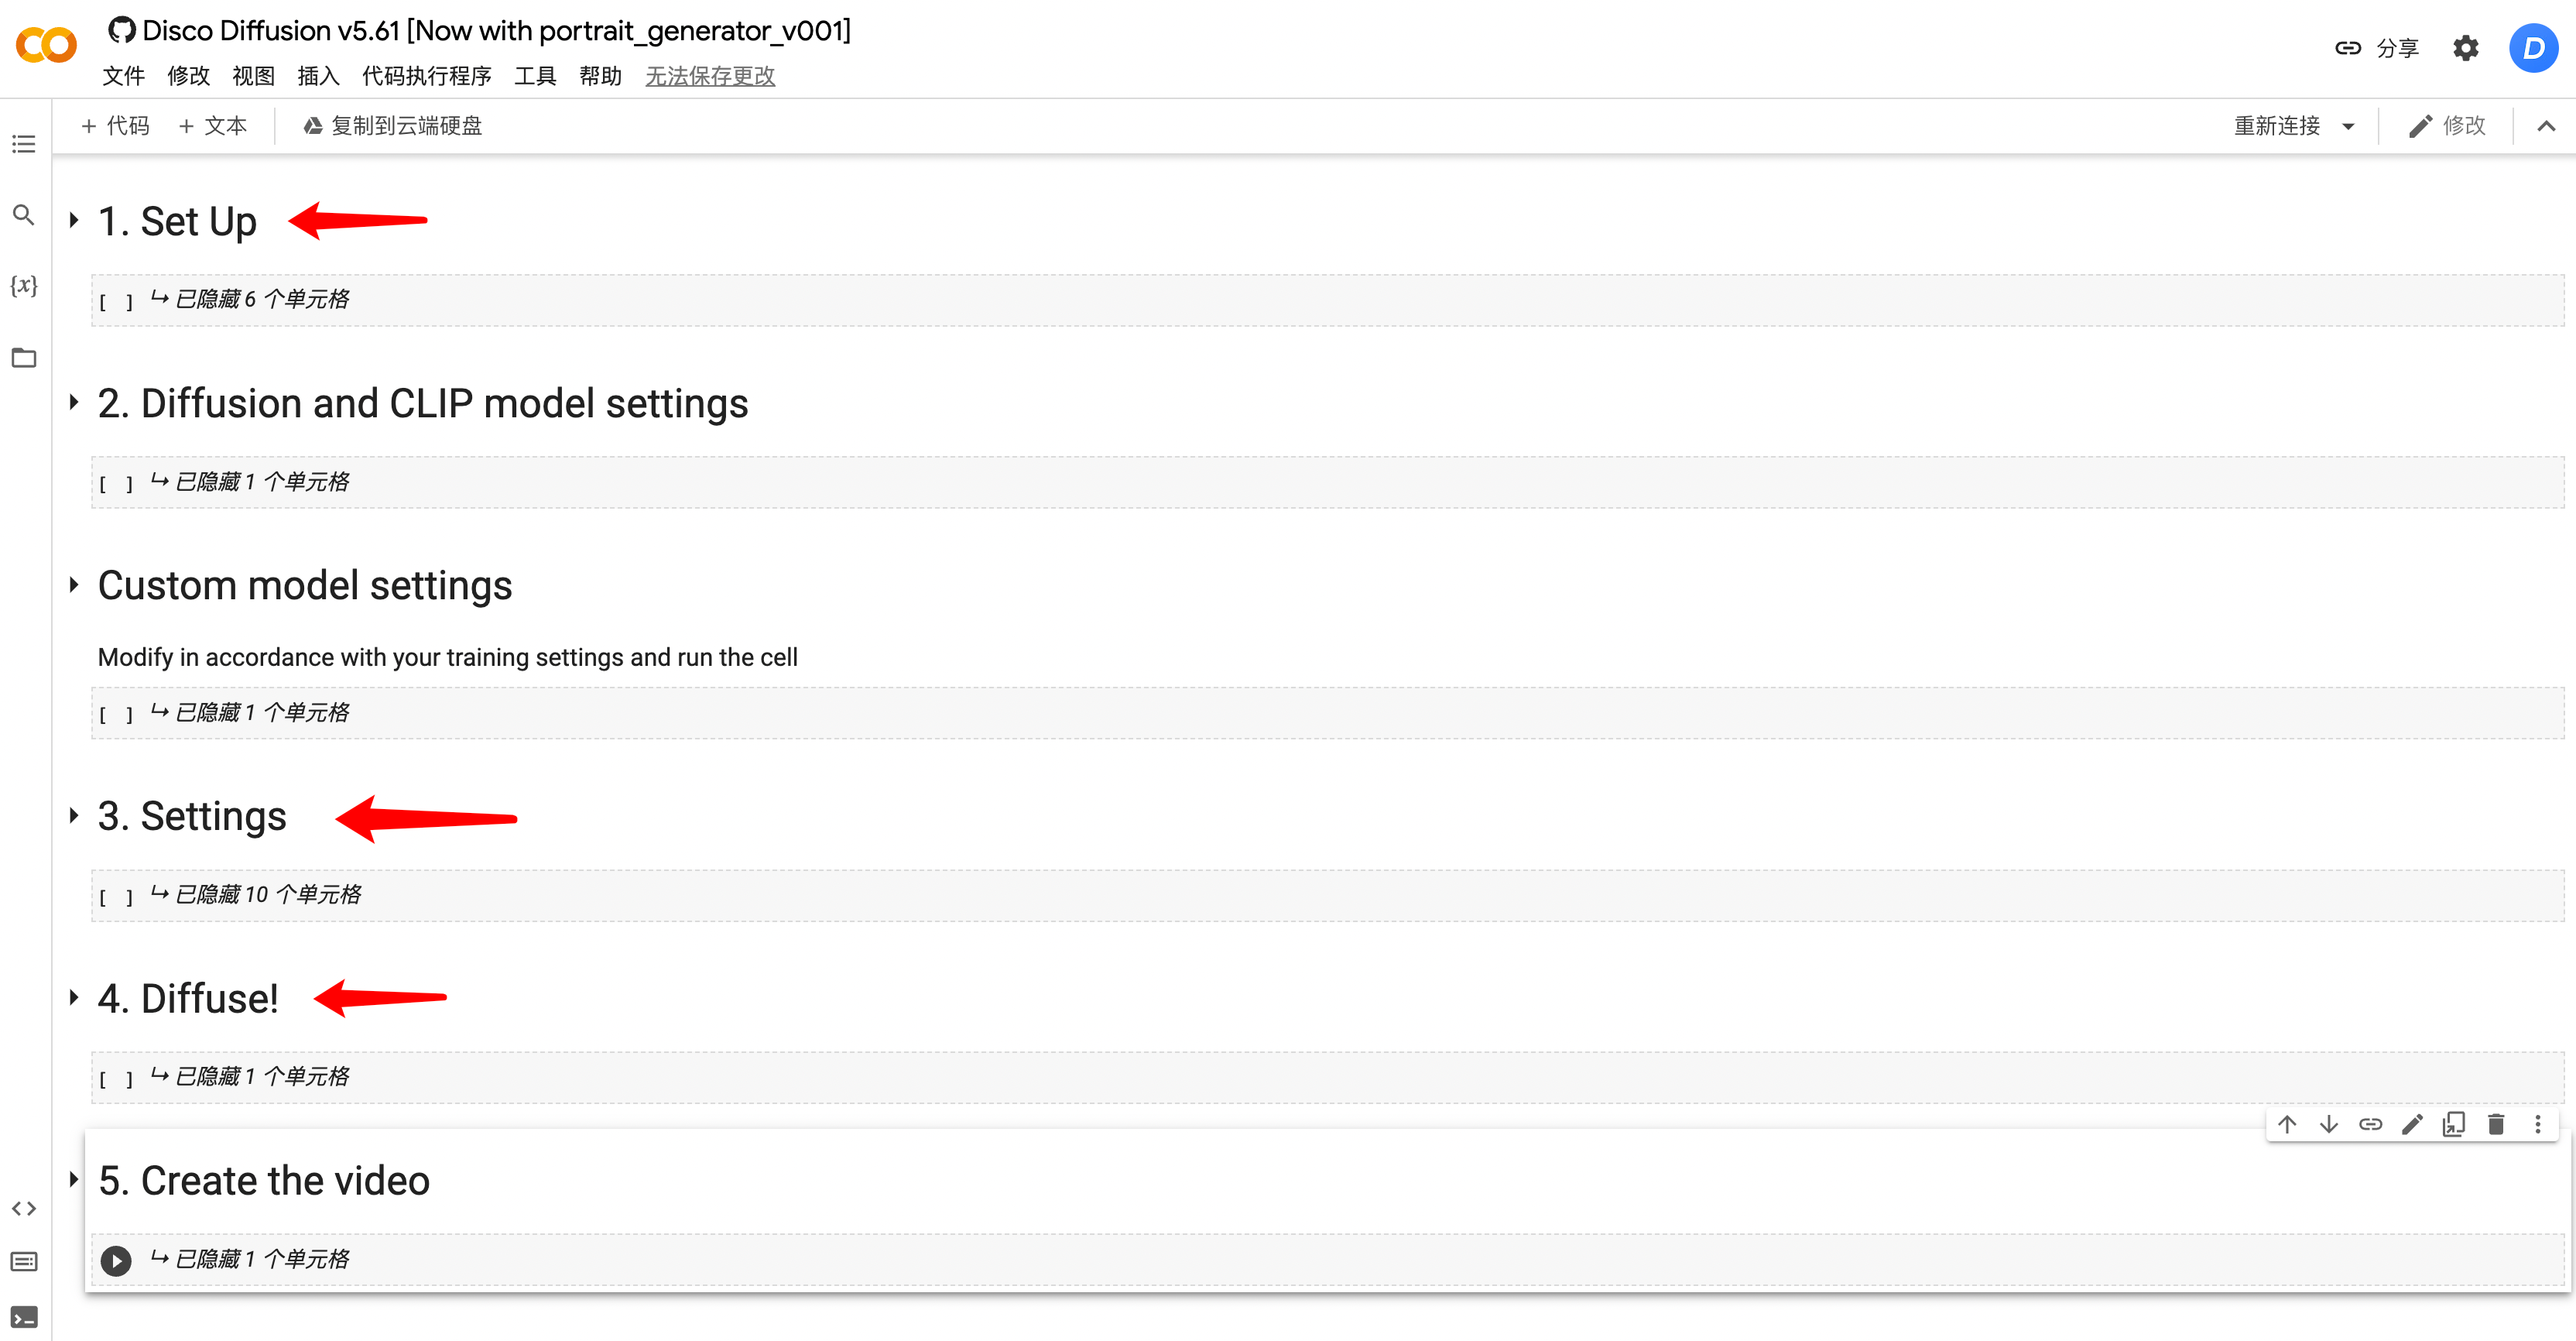The image size is (2576, 1341).
Task: Expand the 4. Diffuse! section
Action: click(74, 997)
